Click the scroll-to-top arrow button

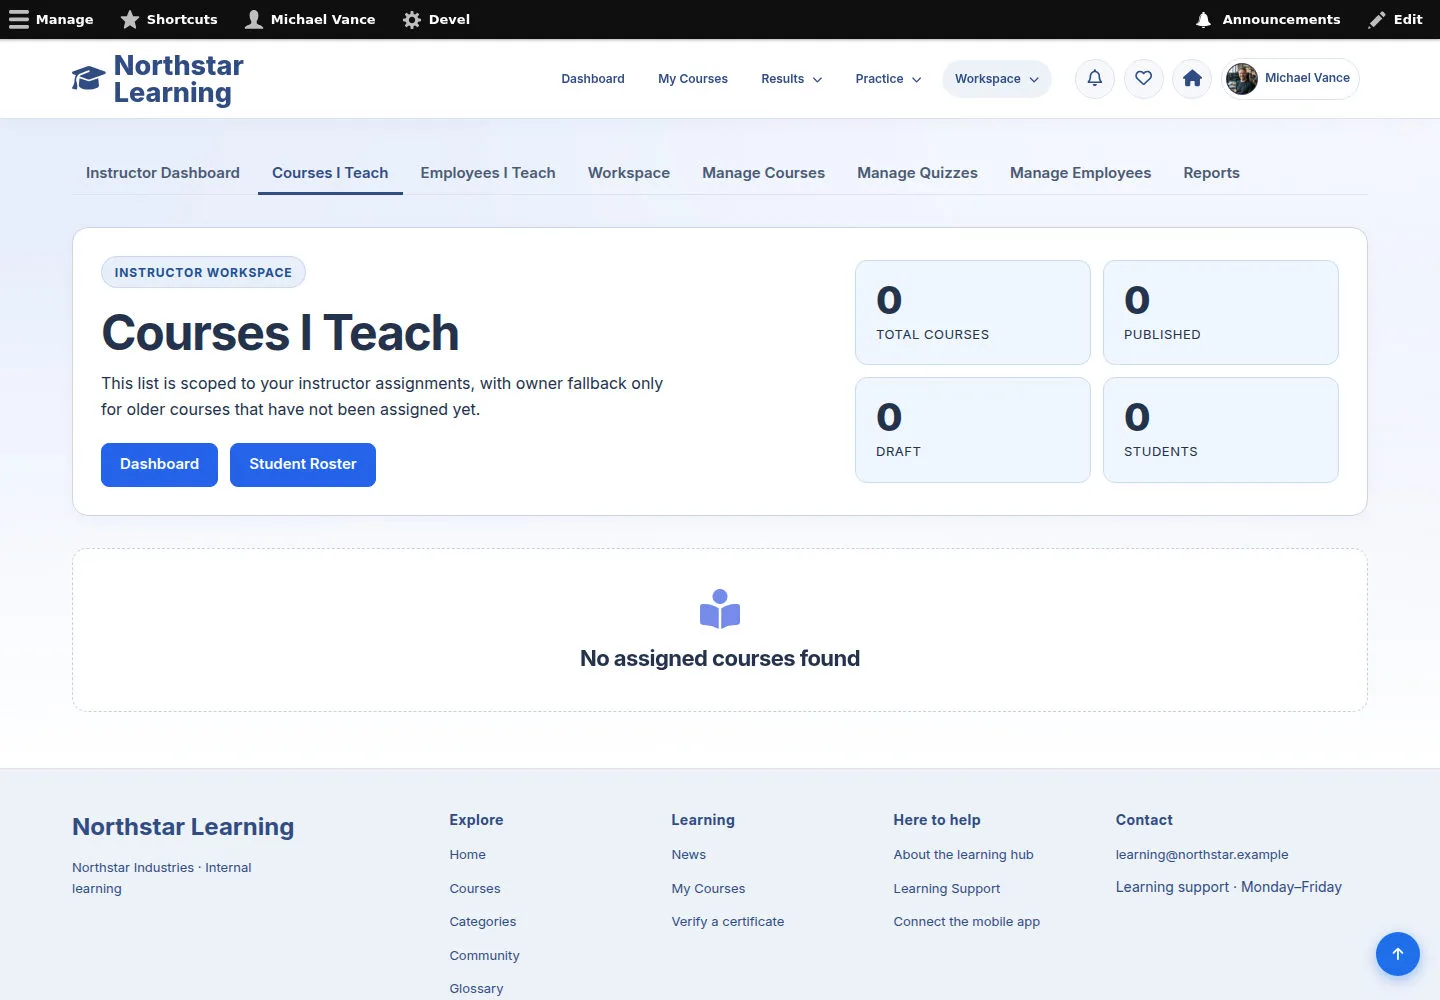pos(1398,954)
